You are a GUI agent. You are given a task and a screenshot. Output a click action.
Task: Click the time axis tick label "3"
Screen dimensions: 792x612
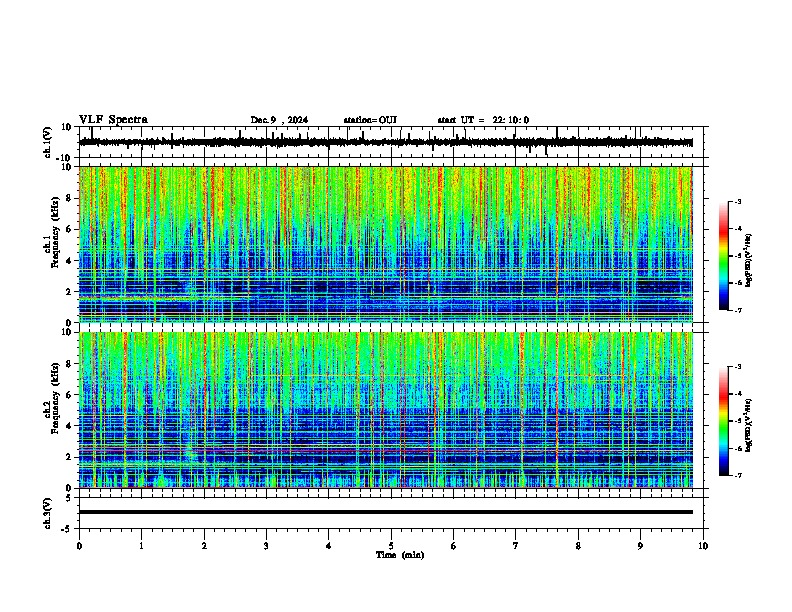click(x=266, y=546)
